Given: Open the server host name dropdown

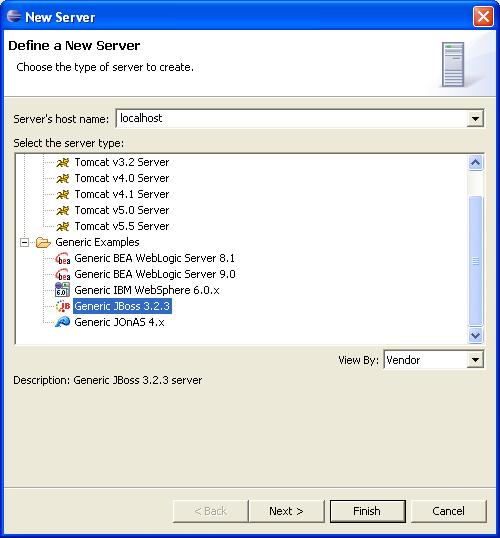Looking at the screenshot, I should click(475, 119).
